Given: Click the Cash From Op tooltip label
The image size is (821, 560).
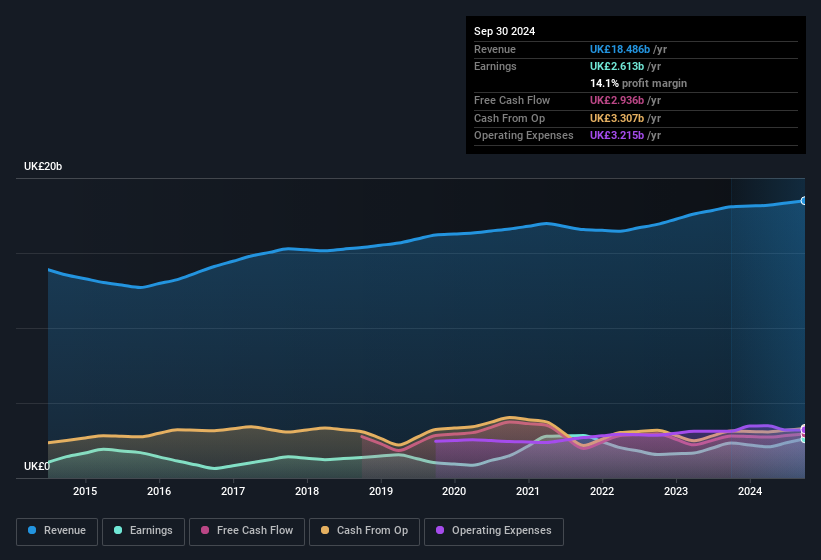Looking at the screenshot, I should (x=509, y=118).
